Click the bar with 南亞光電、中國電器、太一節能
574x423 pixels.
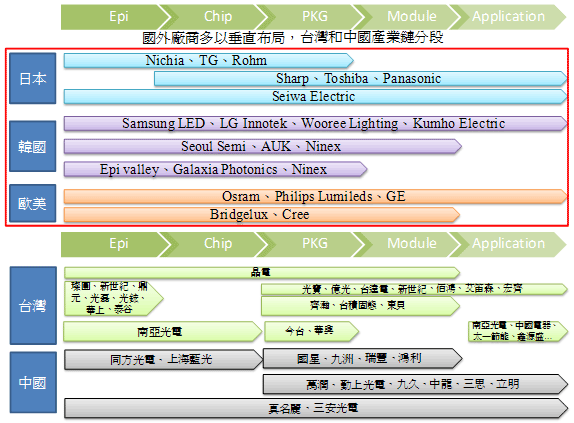click(x=518, y=332)
